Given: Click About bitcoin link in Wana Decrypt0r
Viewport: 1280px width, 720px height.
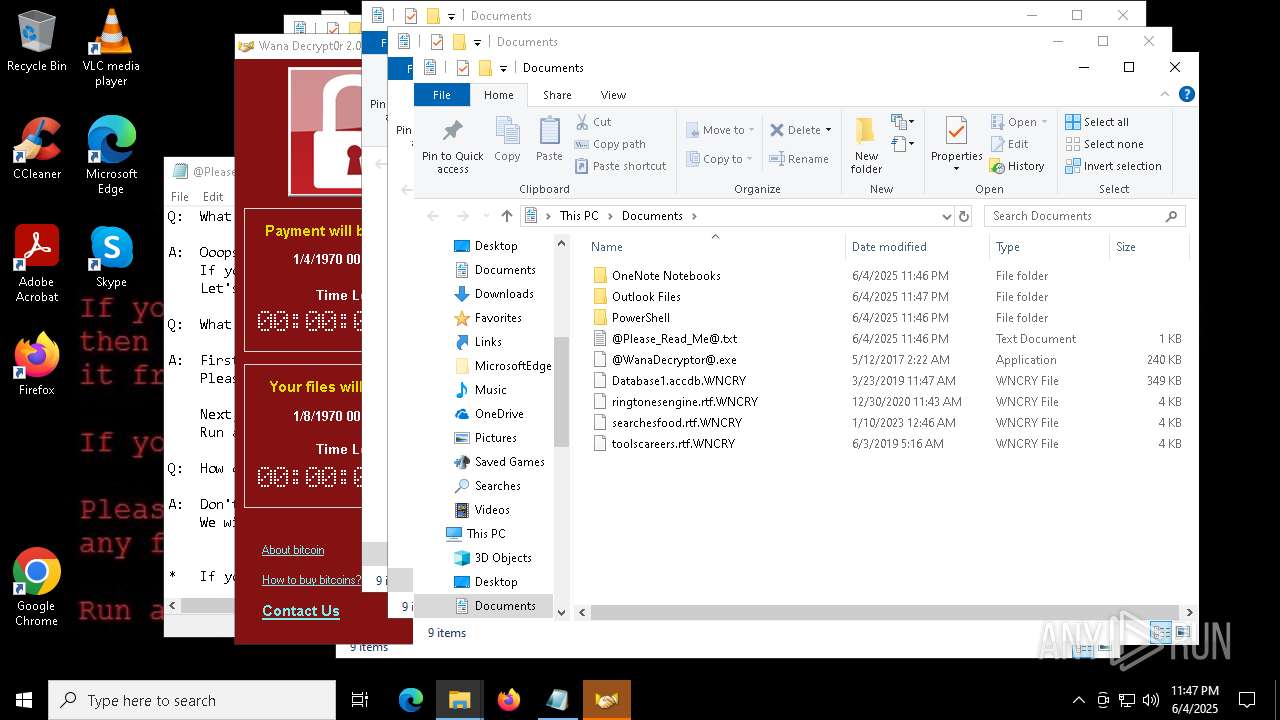Looking at the screenshot, I should click(293, 550).
